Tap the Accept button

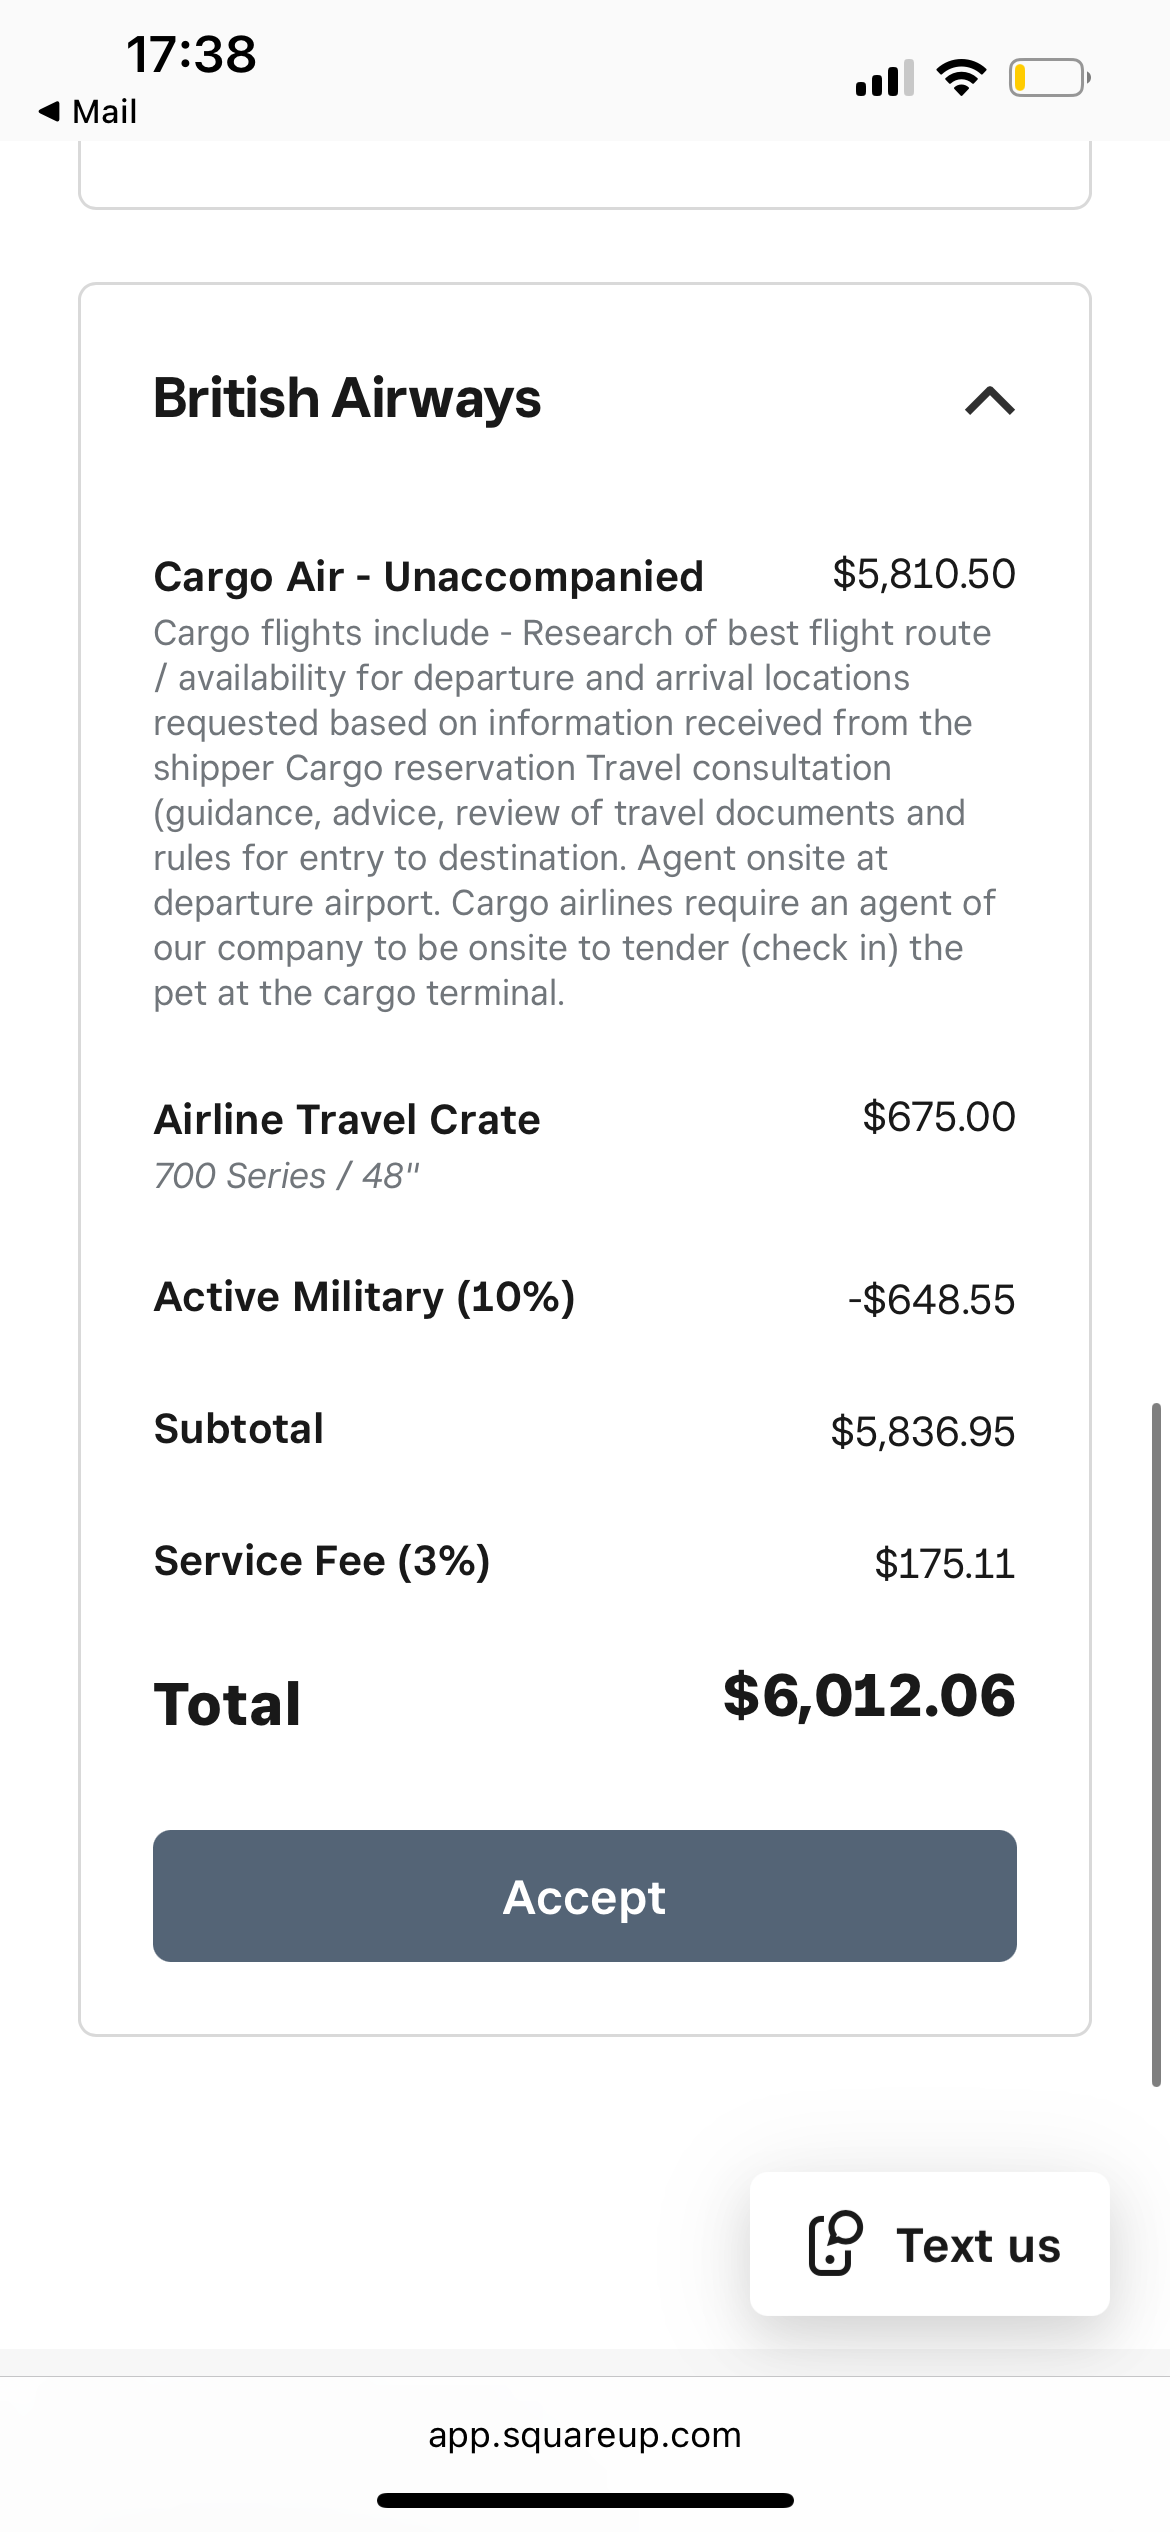coord(584,1896)
